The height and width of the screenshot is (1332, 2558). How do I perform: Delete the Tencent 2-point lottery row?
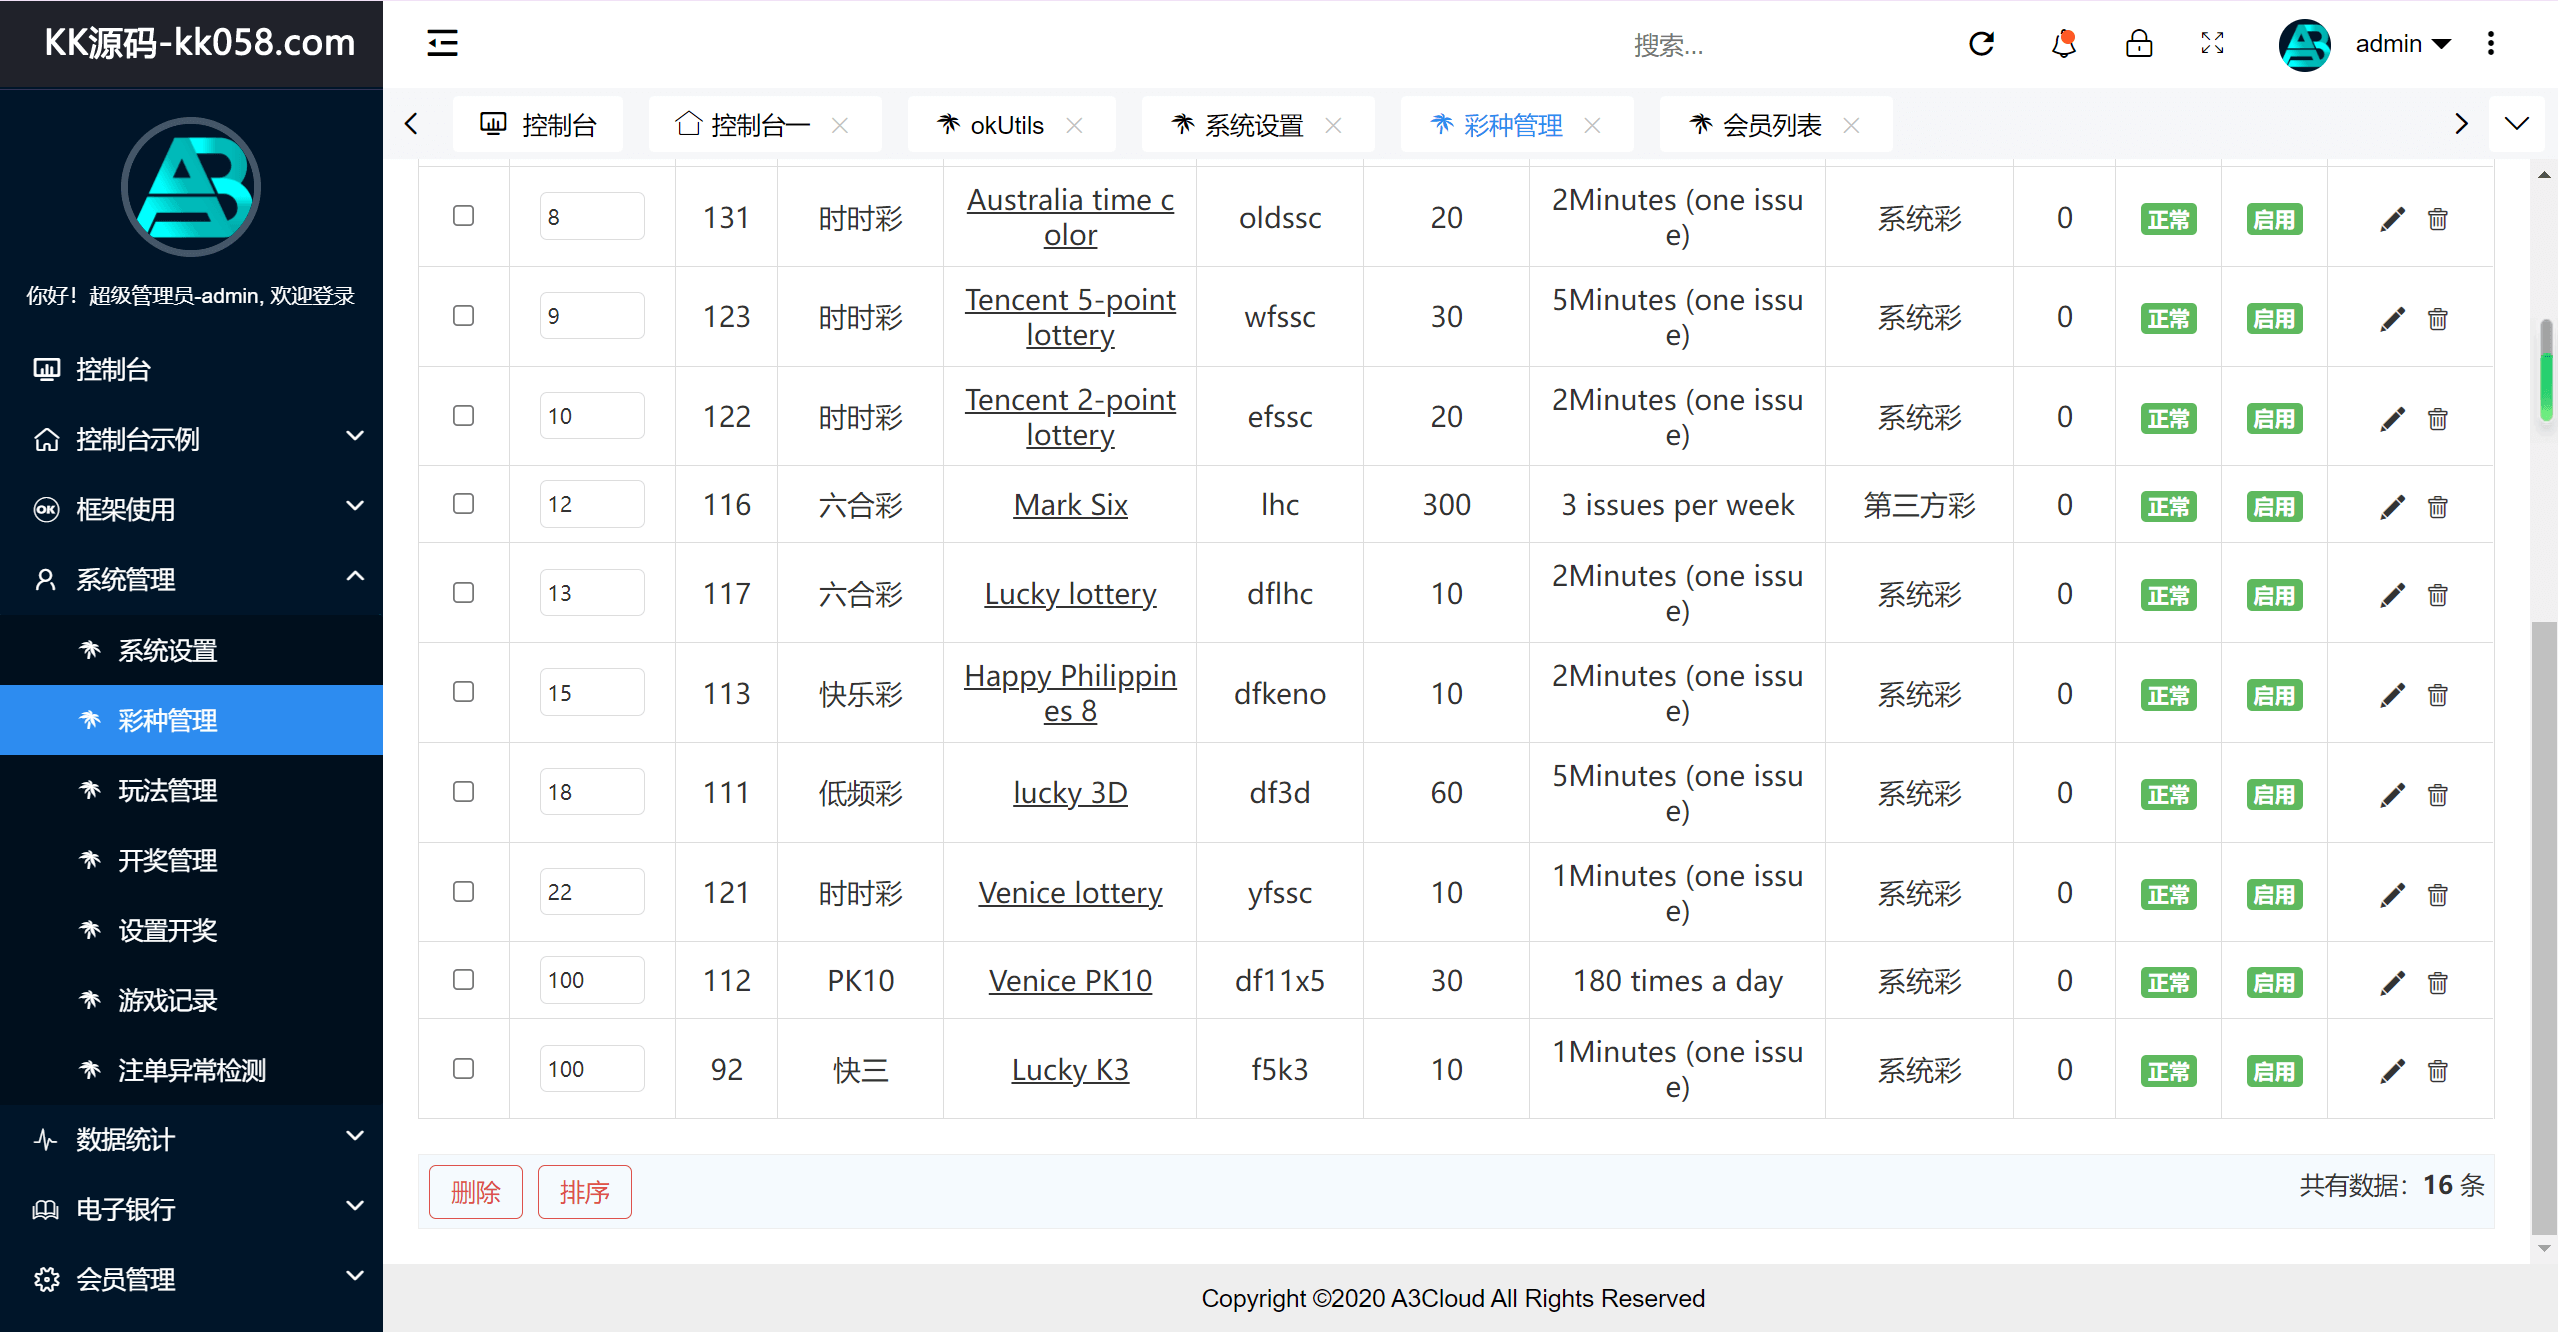coord(2437,418)
